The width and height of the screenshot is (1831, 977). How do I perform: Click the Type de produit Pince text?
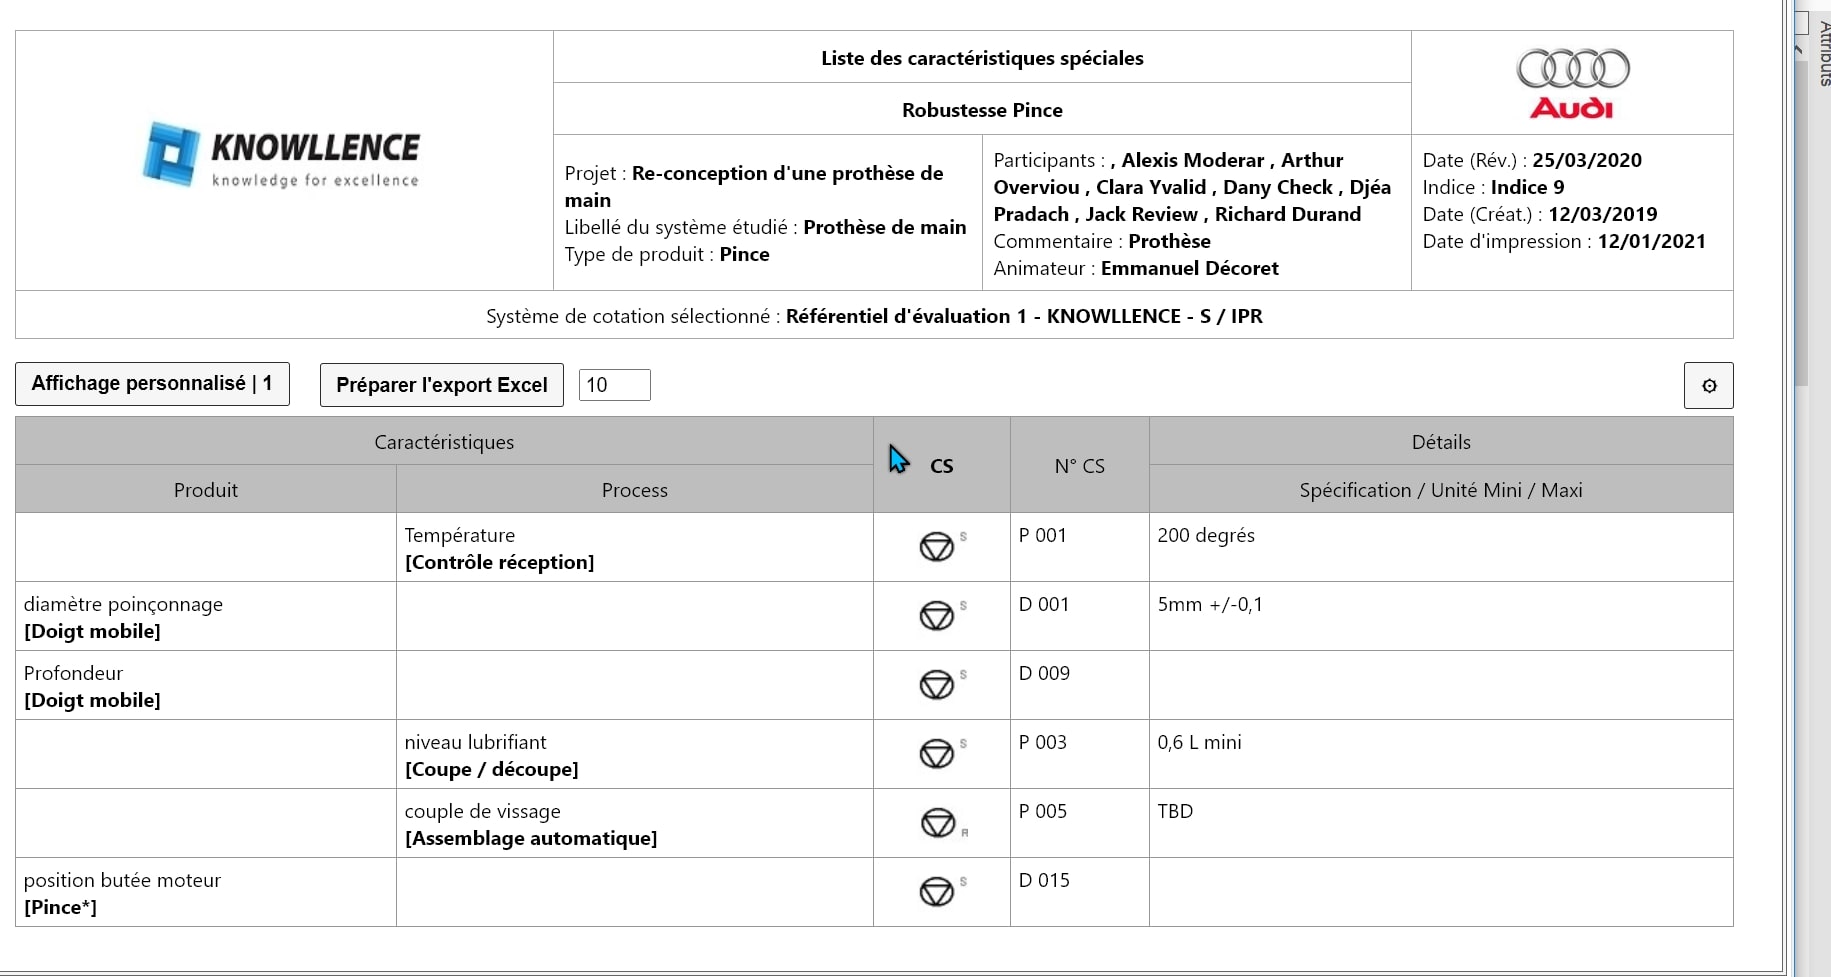pos(667,254)
